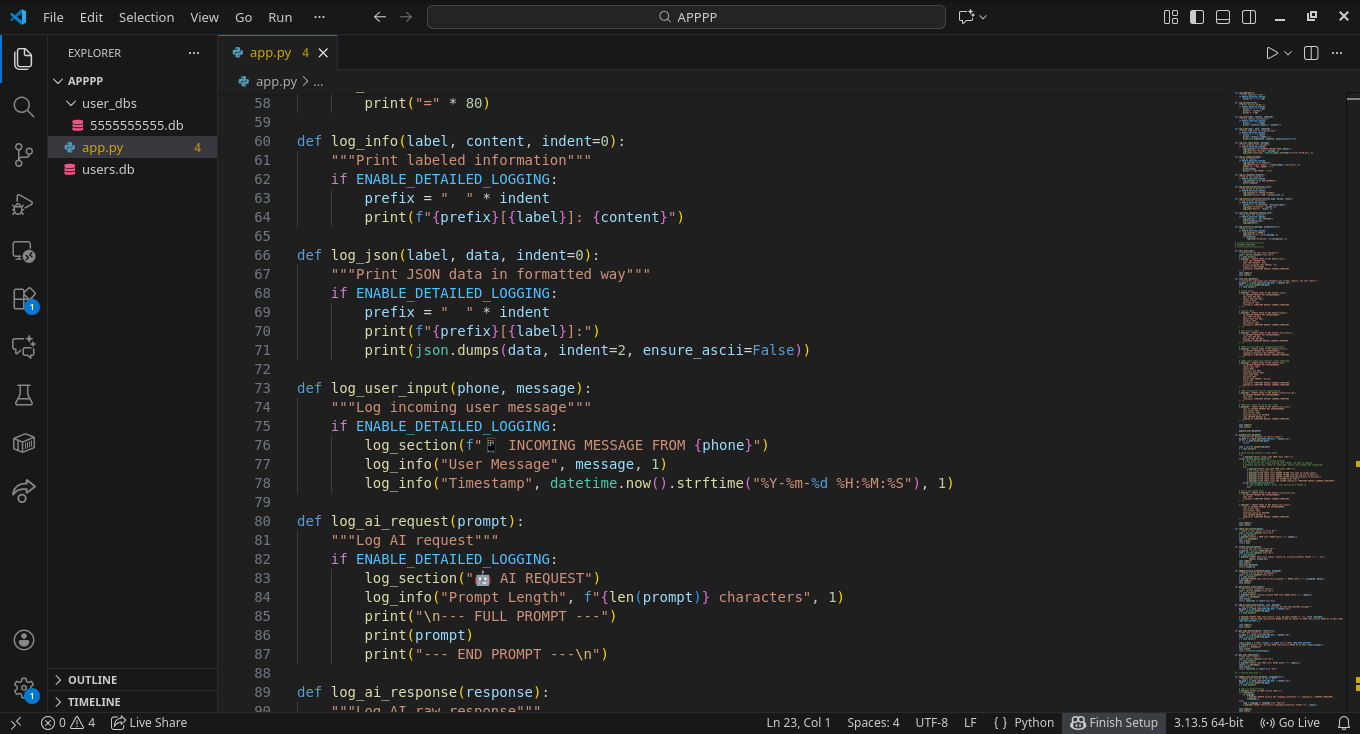Open the Search view
The height and width of the screenshot is (734, 1360).
[x=24, y=106]
